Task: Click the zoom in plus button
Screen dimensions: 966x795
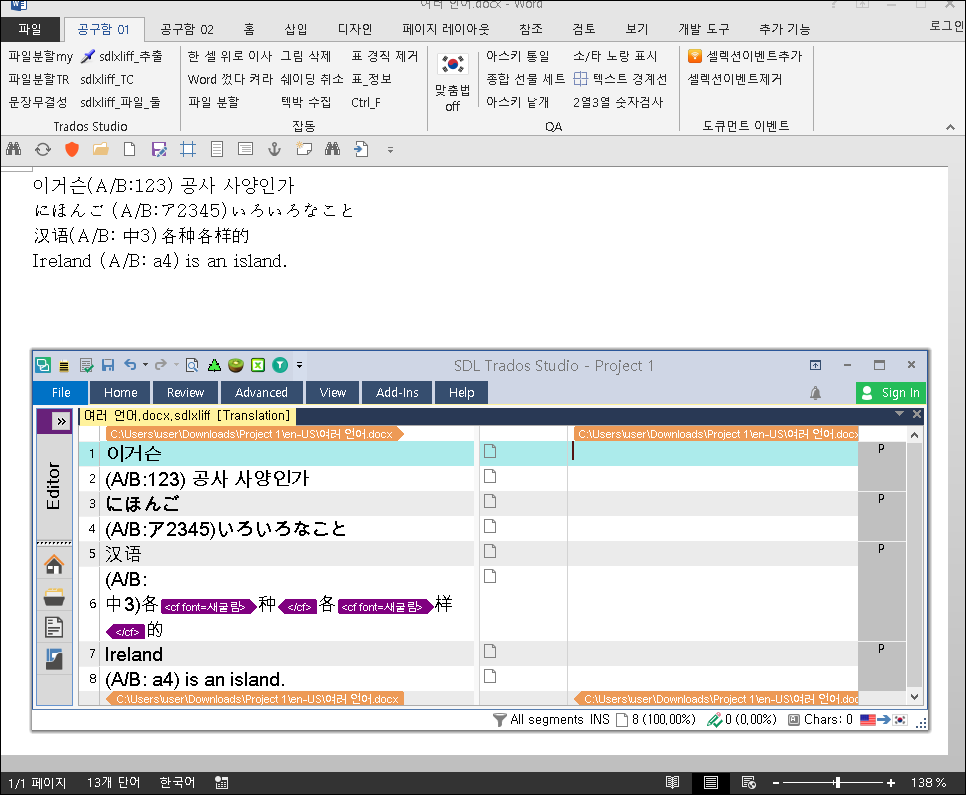Action: pyautogui.click(x=890, y=783)
